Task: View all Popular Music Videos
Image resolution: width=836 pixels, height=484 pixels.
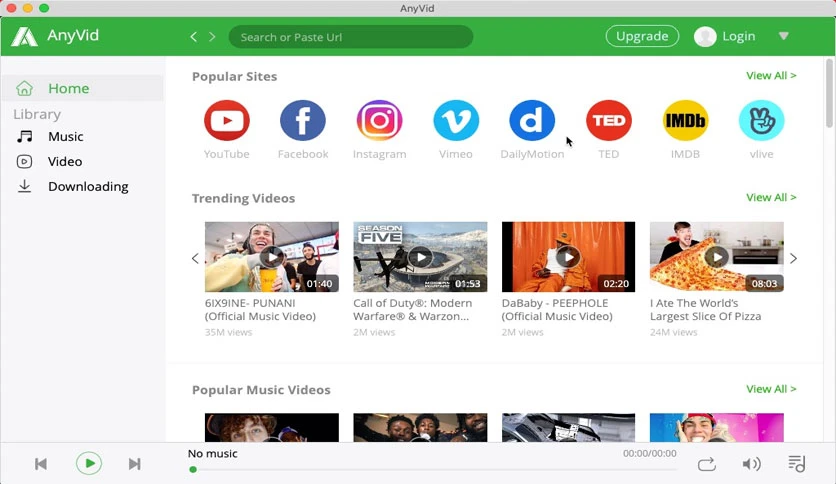Action: 771,389
